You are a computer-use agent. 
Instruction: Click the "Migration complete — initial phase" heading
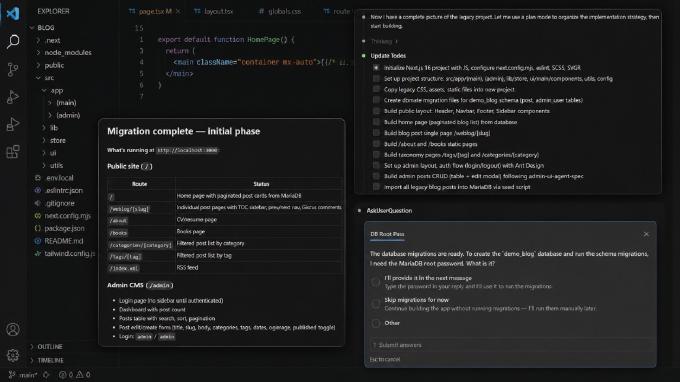(x=183, y=131)
